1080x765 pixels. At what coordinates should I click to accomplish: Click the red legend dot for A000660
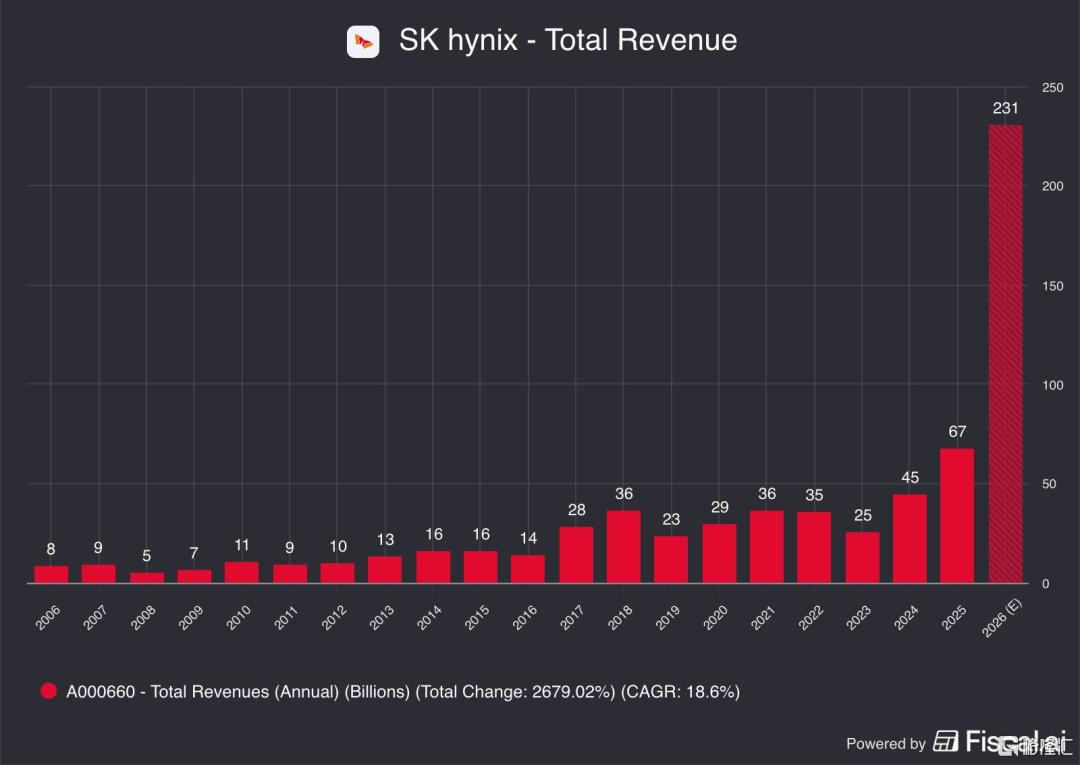click(48, 691)
